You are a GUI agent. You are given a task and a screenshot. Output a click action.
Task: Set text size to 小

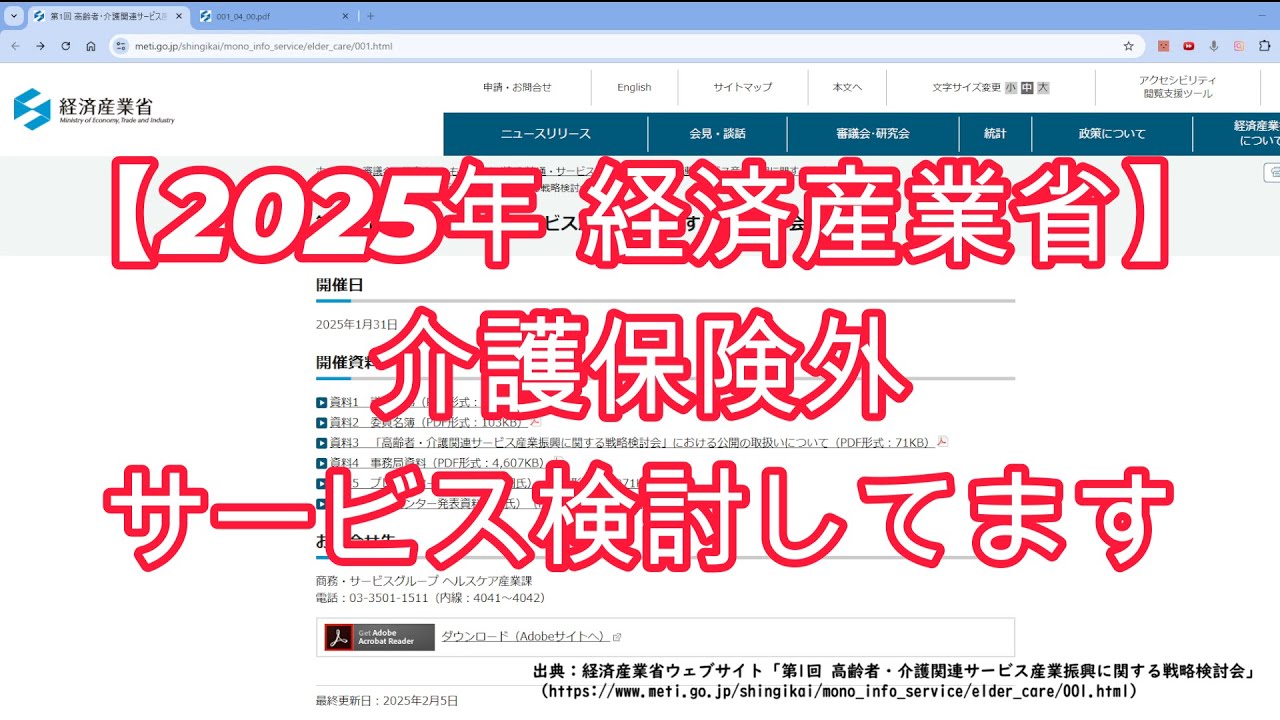[1011, 88]
